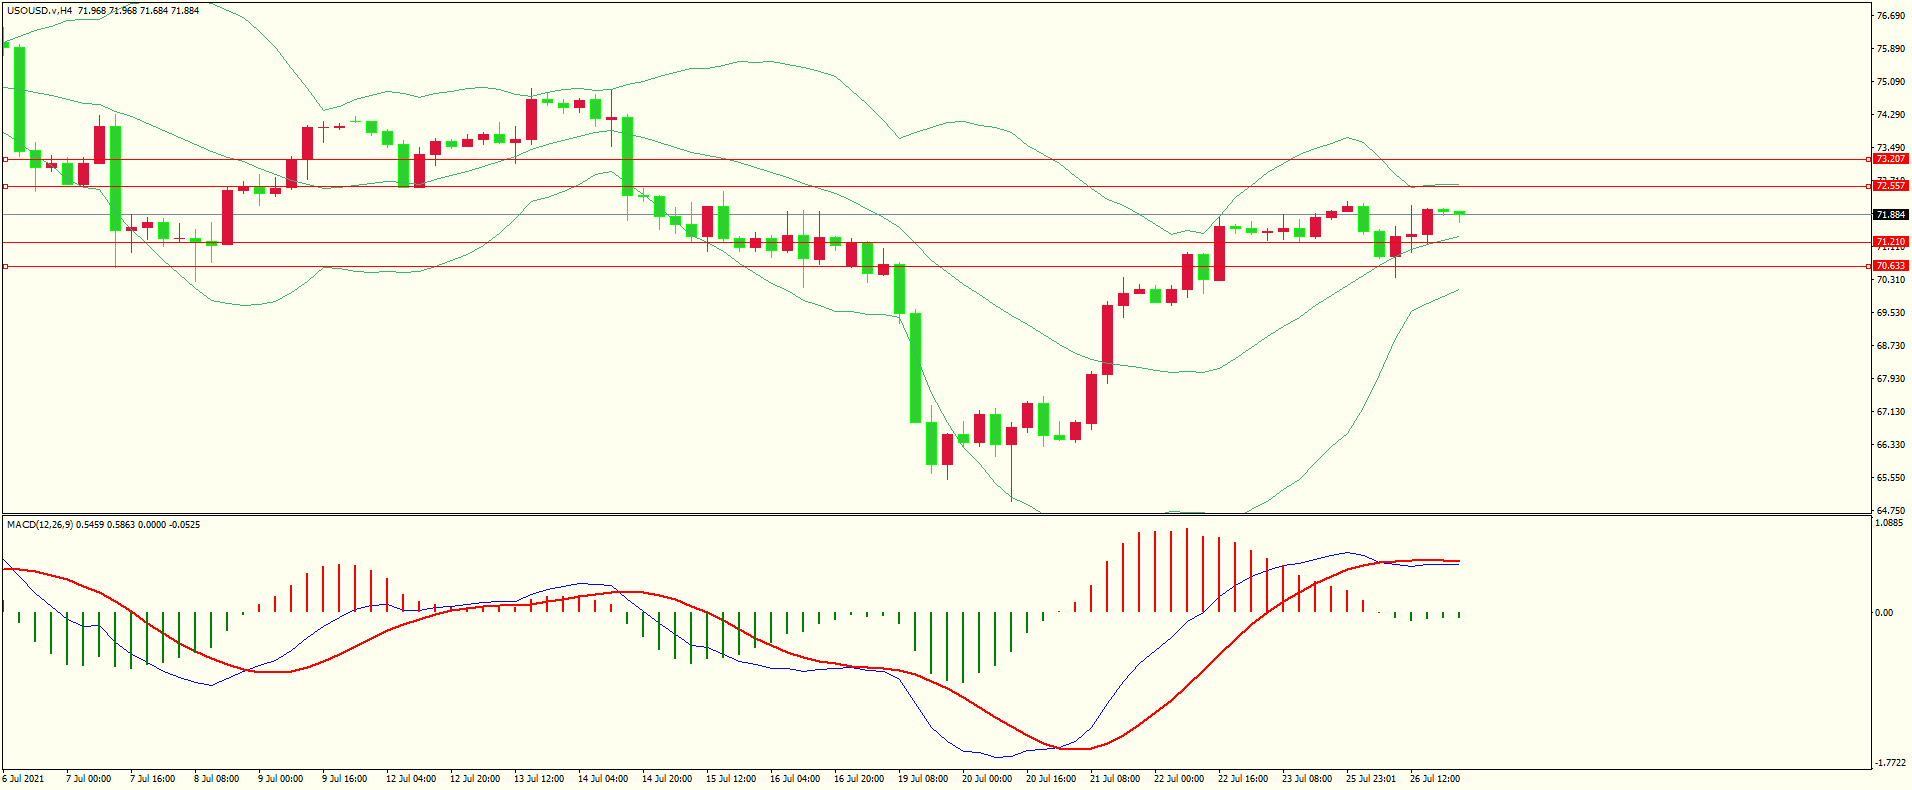The width and height of the screenshot is (1912, 790).
Task: Grab the left handle of the 73.207 line
Action: click(6, 159)
